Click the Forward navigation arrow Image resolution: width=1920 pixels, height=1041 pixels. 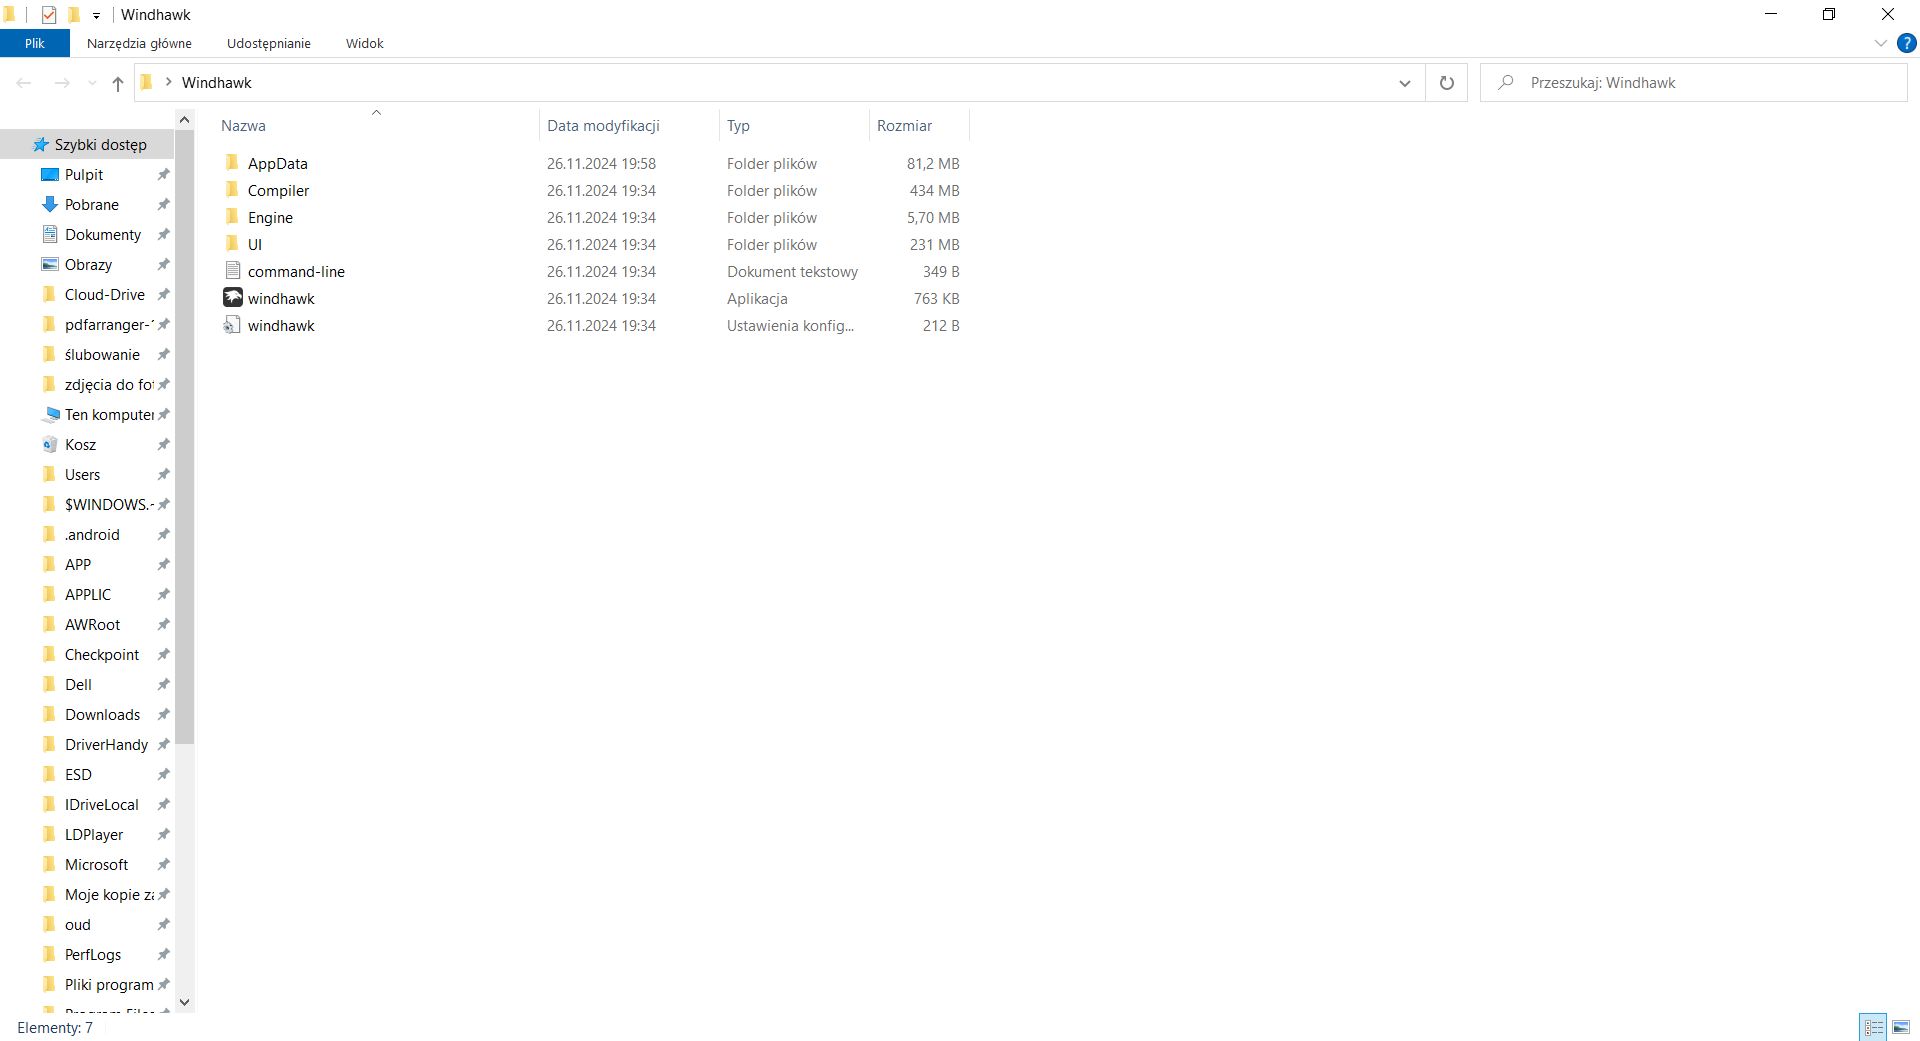pyautogui.click(x=62, y=83)
